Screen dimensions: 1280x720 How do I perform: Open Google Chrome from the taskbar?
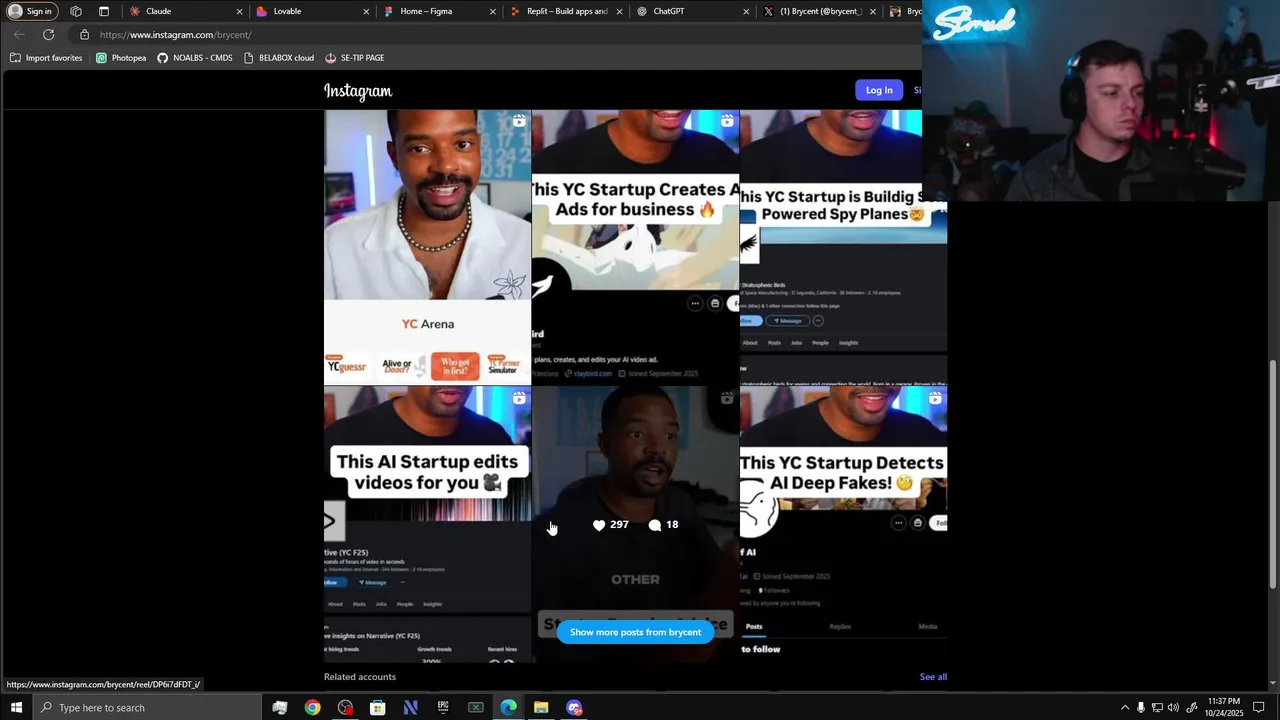tap(313, 708)
